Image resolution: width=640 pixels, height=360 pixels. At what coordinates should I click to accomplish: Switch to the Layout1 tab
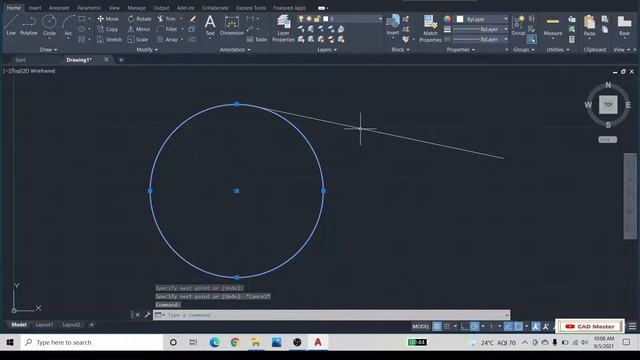tap(44, 325)
